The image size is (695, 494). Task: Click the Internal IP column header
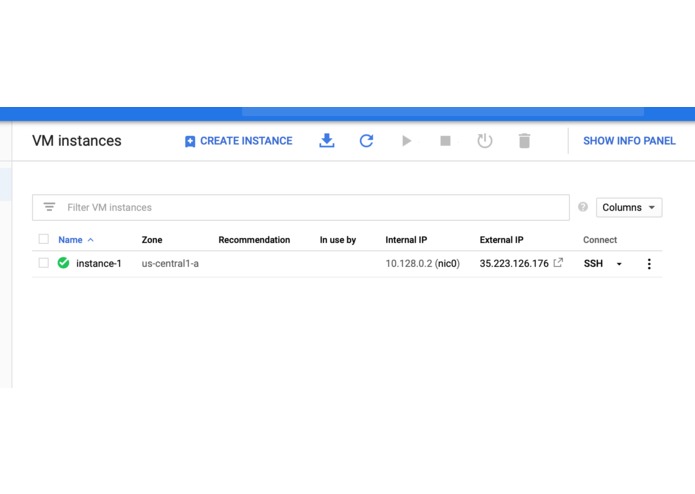(406, 240)
